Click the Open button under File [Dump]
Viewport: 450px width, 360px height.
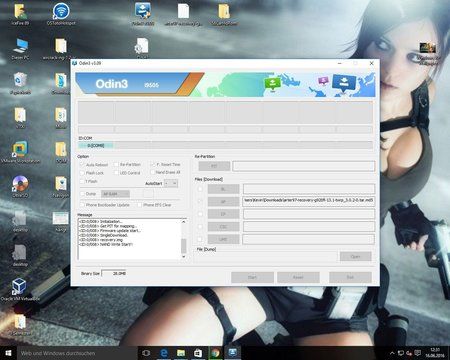[355, 256]
